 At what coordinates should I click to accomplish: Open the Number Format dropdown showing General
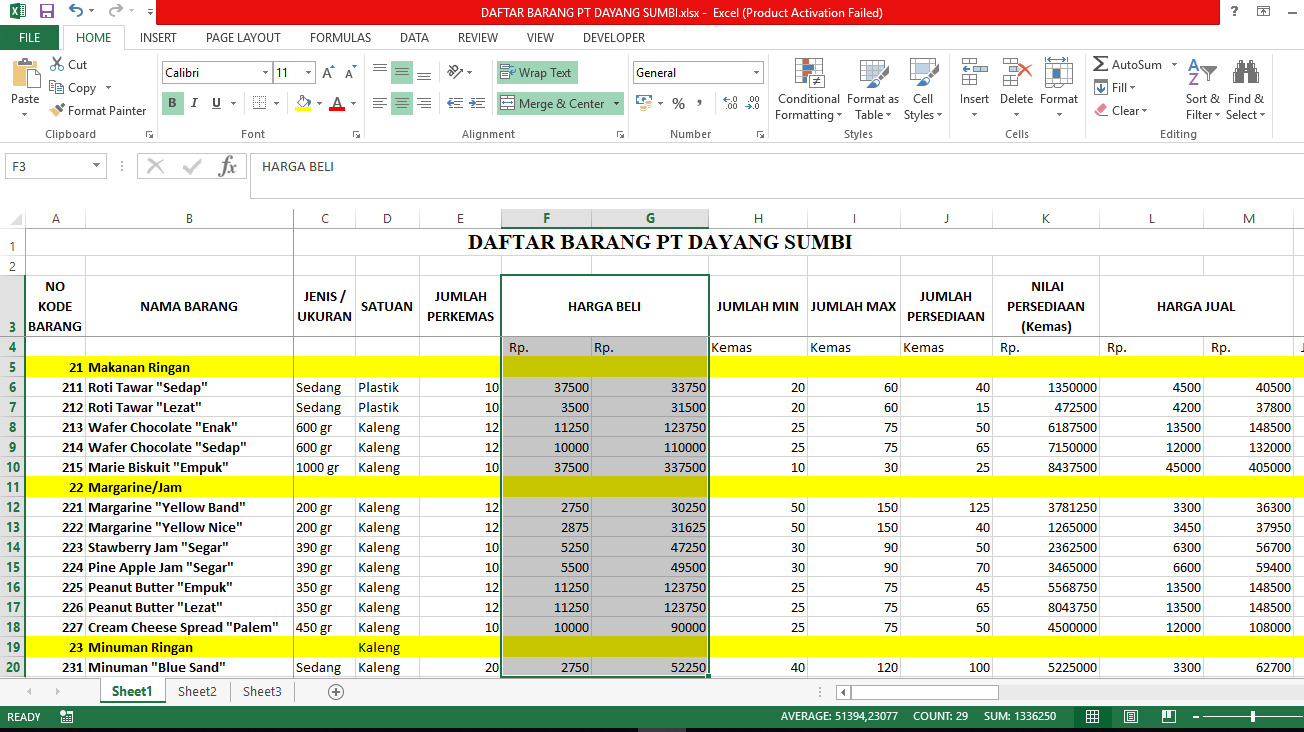[x=697, y=72]
